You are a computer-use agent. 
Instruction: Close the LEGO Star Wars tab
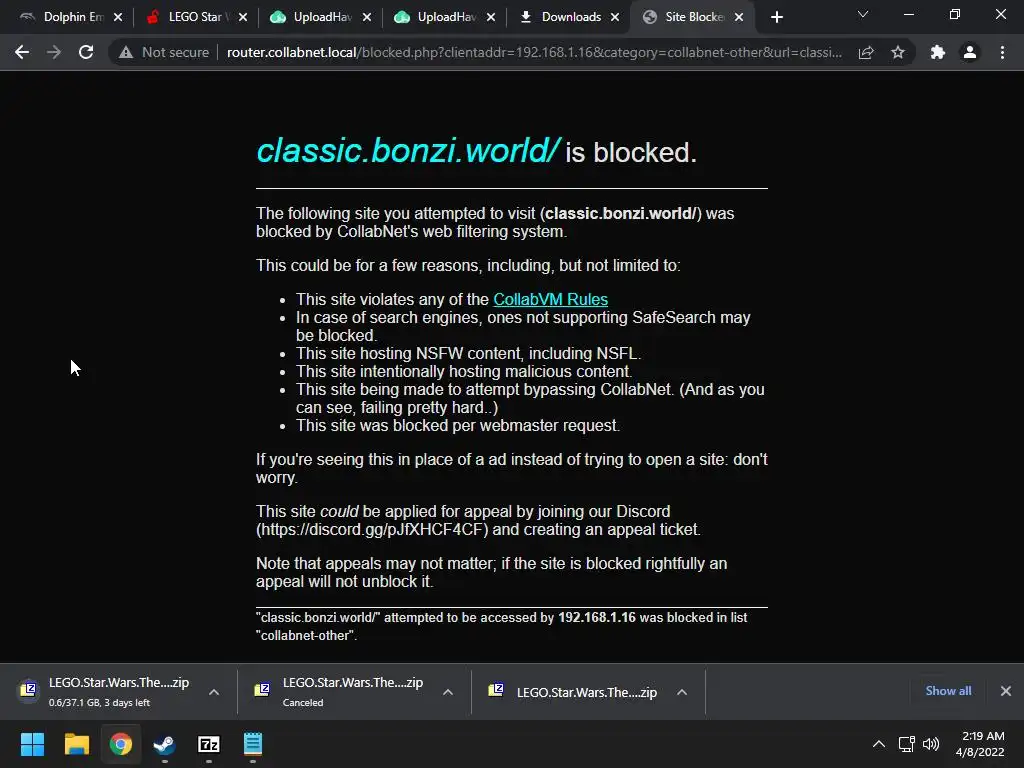click(x=243, y=18)
